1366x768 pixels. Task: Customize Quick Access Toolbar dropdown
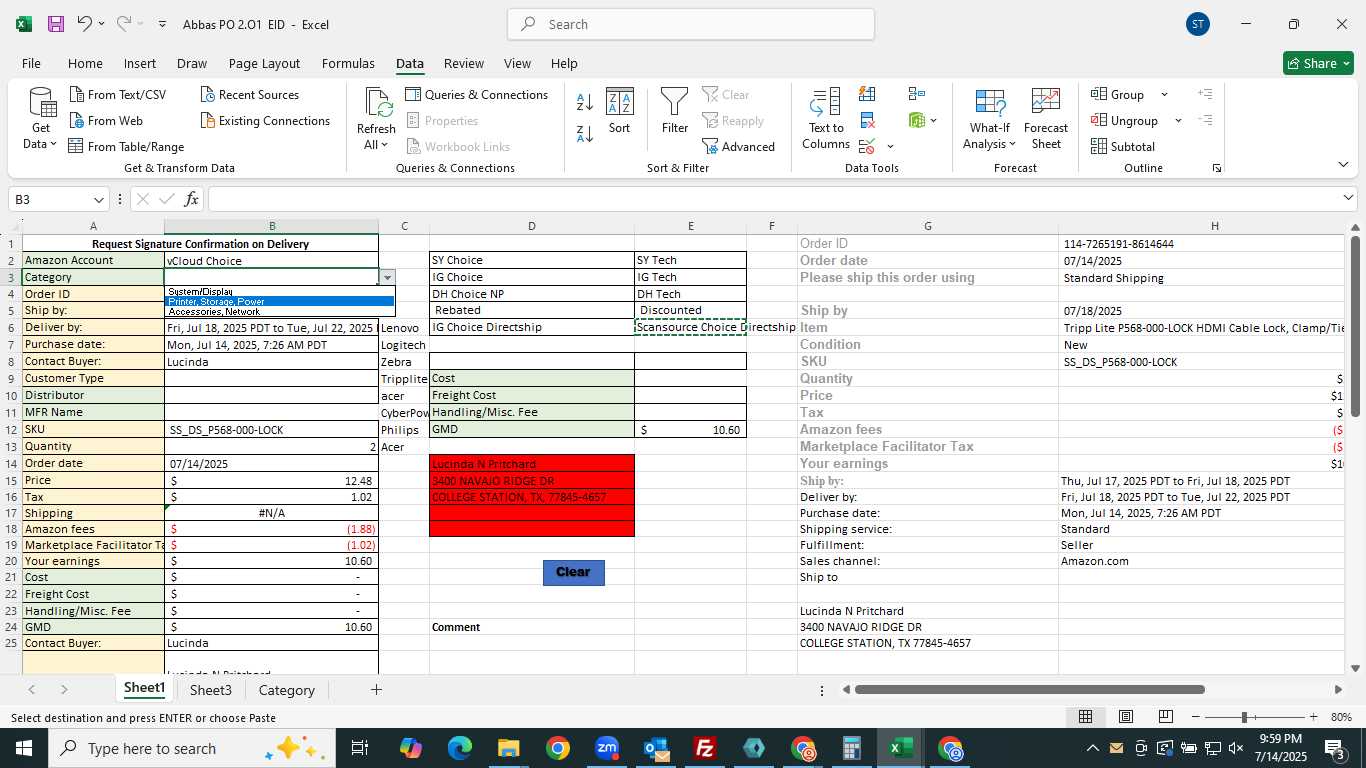[x=162, y=24]
